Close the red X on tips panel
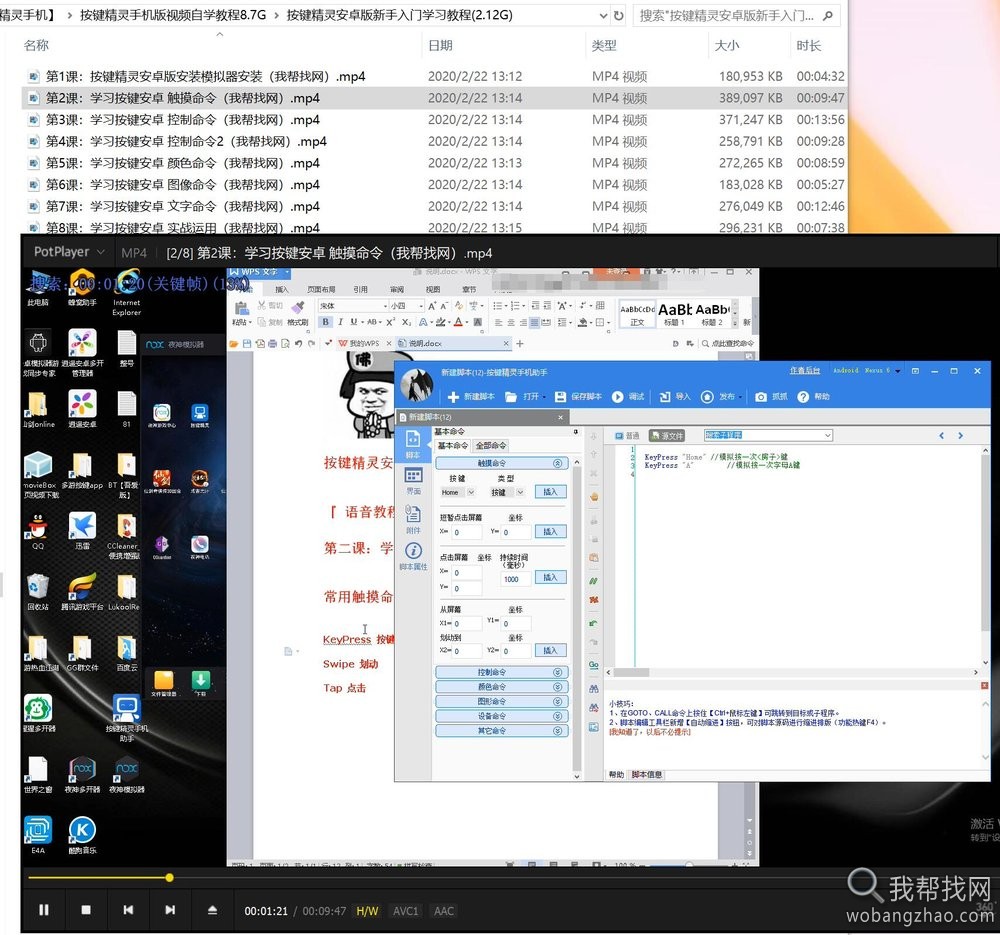Image resolution: width=1000 pixels, height=935 pixels. coord(985,685)
